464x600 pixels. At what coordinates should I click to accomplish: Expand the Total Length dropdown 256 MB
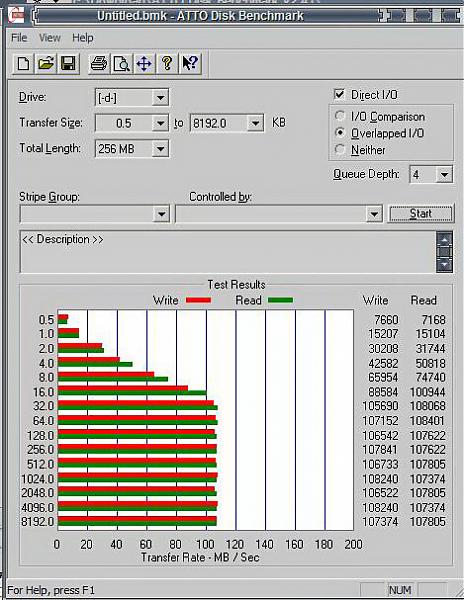point(160,149)
